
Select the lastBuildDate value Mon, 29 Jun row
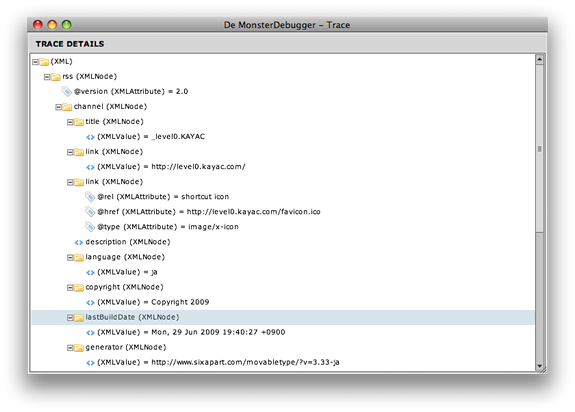(283, 332)
